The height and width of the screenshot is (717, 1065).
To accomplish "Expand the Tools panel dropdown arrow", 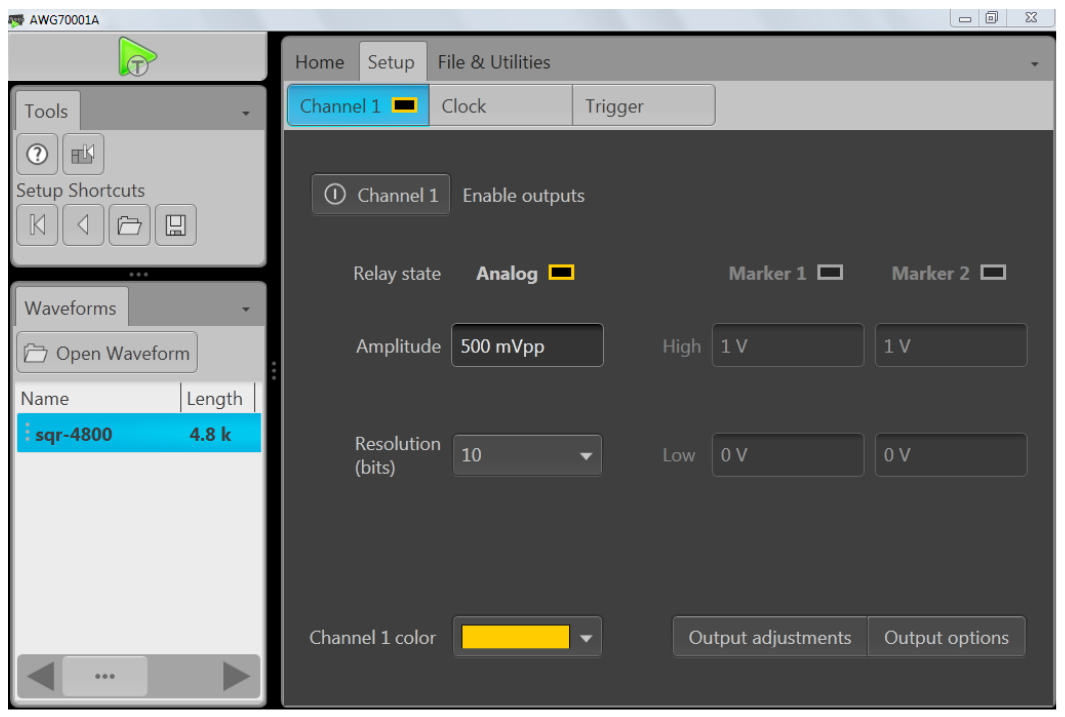I will click(248, 111).
